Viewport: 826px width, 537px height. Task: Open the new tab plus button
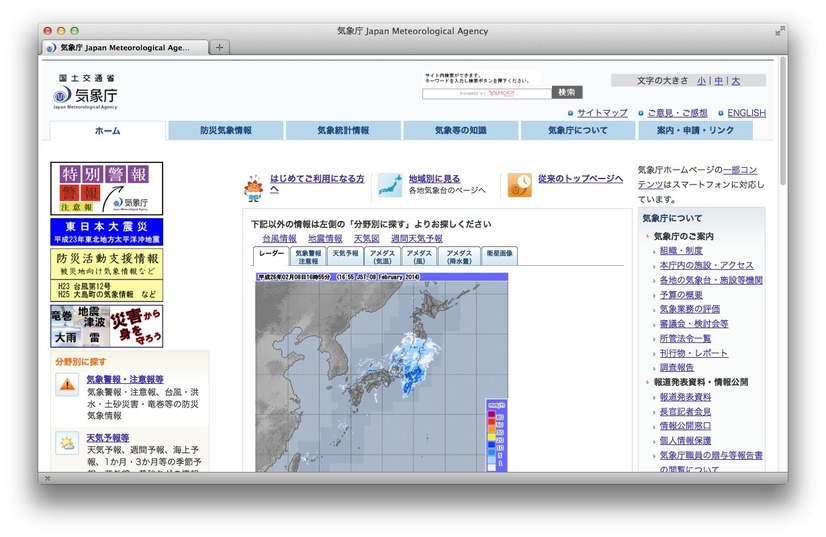pos(219,47)
